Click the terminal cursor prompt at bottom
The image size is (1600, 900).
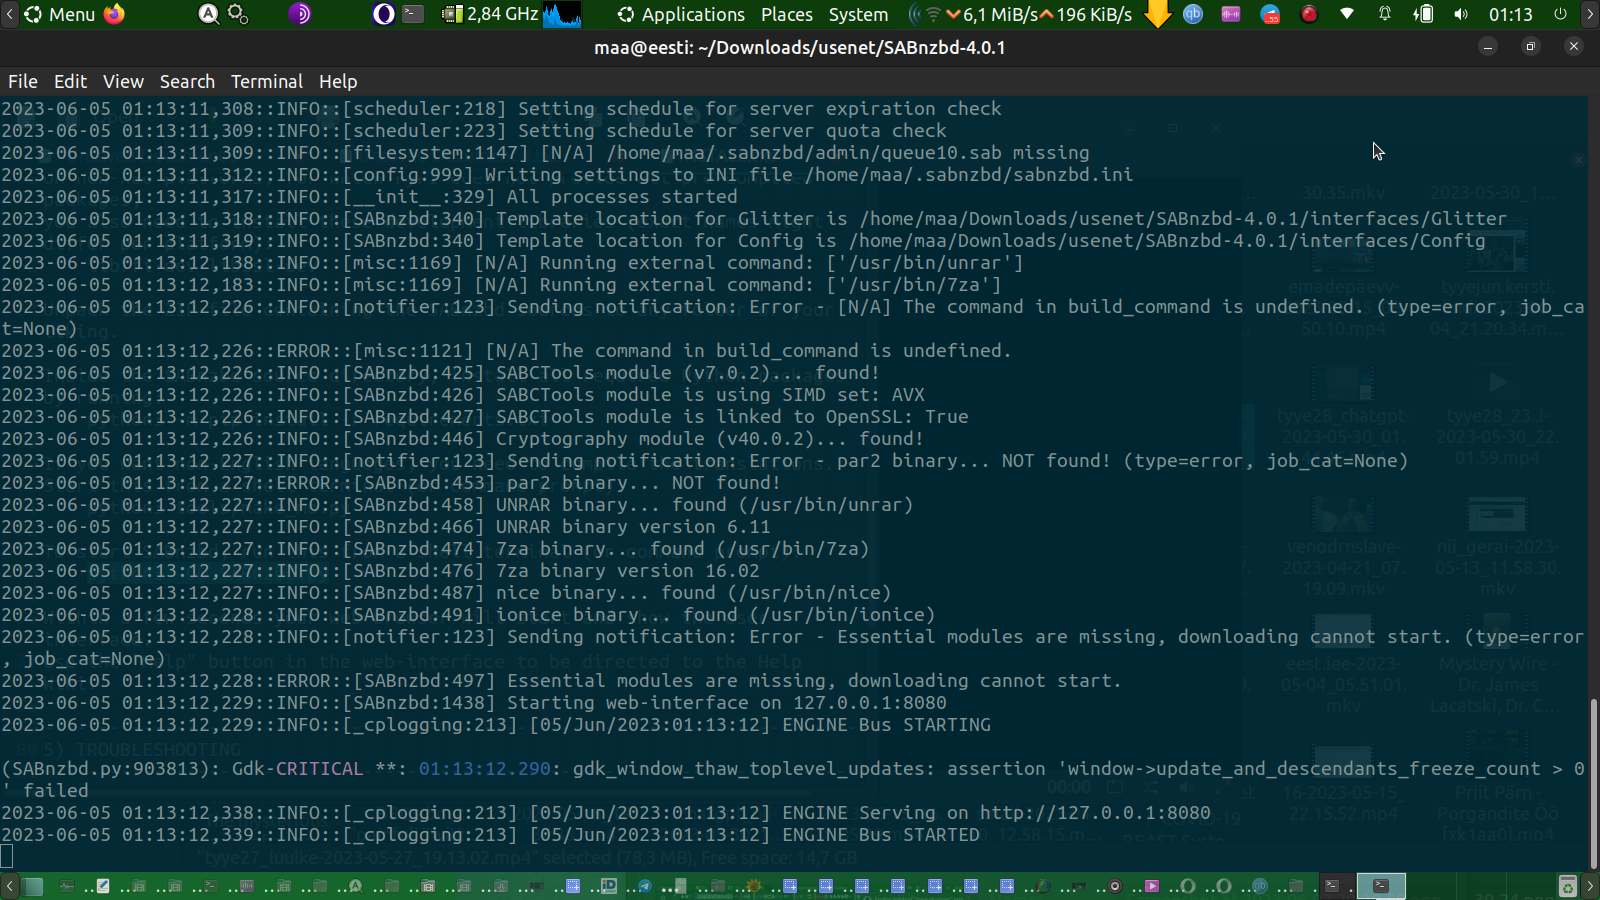click(7, 856)
